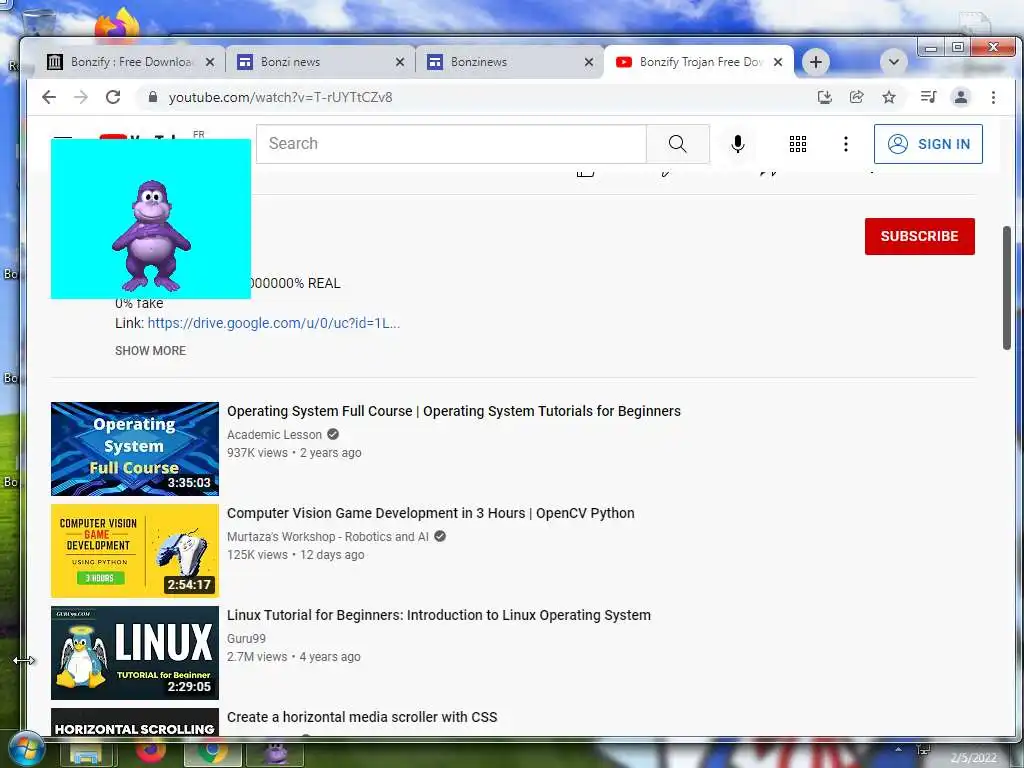Go back to the previous page
Viewport: 1024px width, 768px height.
coord(49,97)
